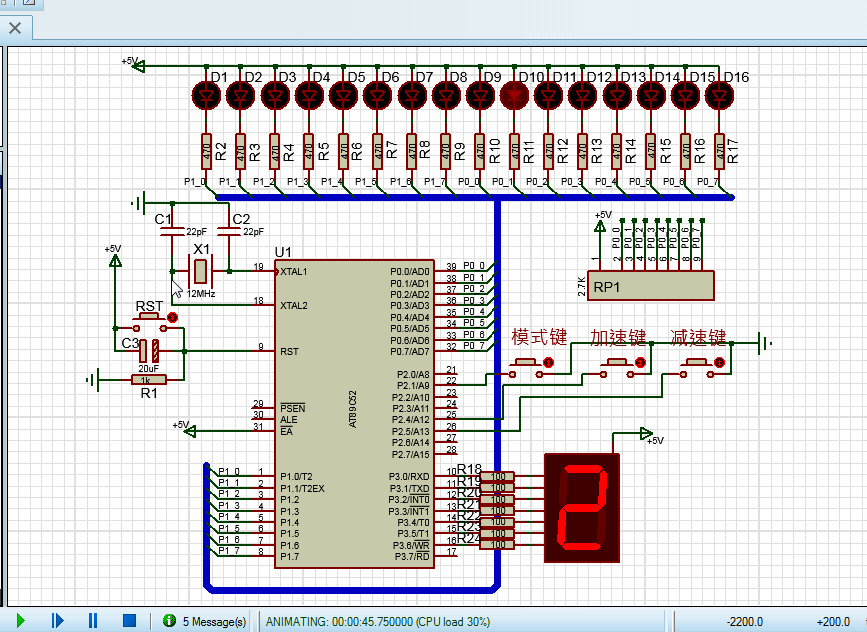This screenshot has width=867, height=632.
Task: Close the schematic tab with the X button
Action: pos(15,28)
